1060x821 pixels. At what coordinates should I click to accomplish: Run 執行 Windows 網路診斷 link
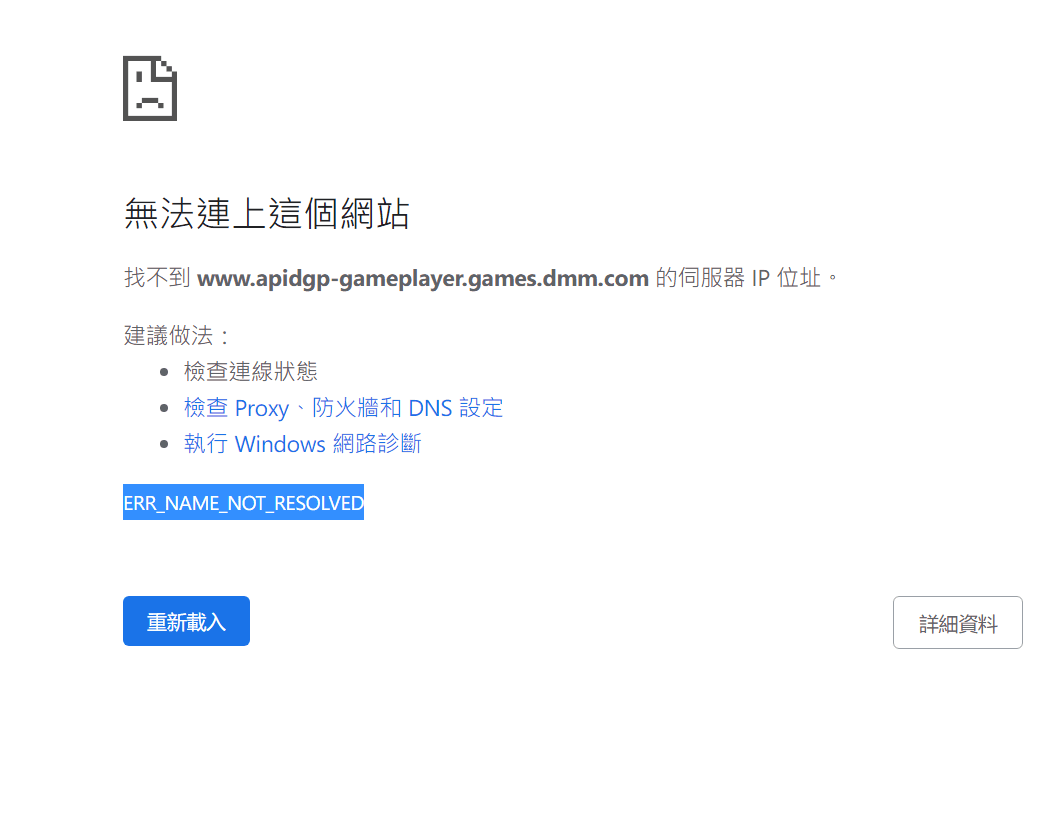click(x=303, y=444)
